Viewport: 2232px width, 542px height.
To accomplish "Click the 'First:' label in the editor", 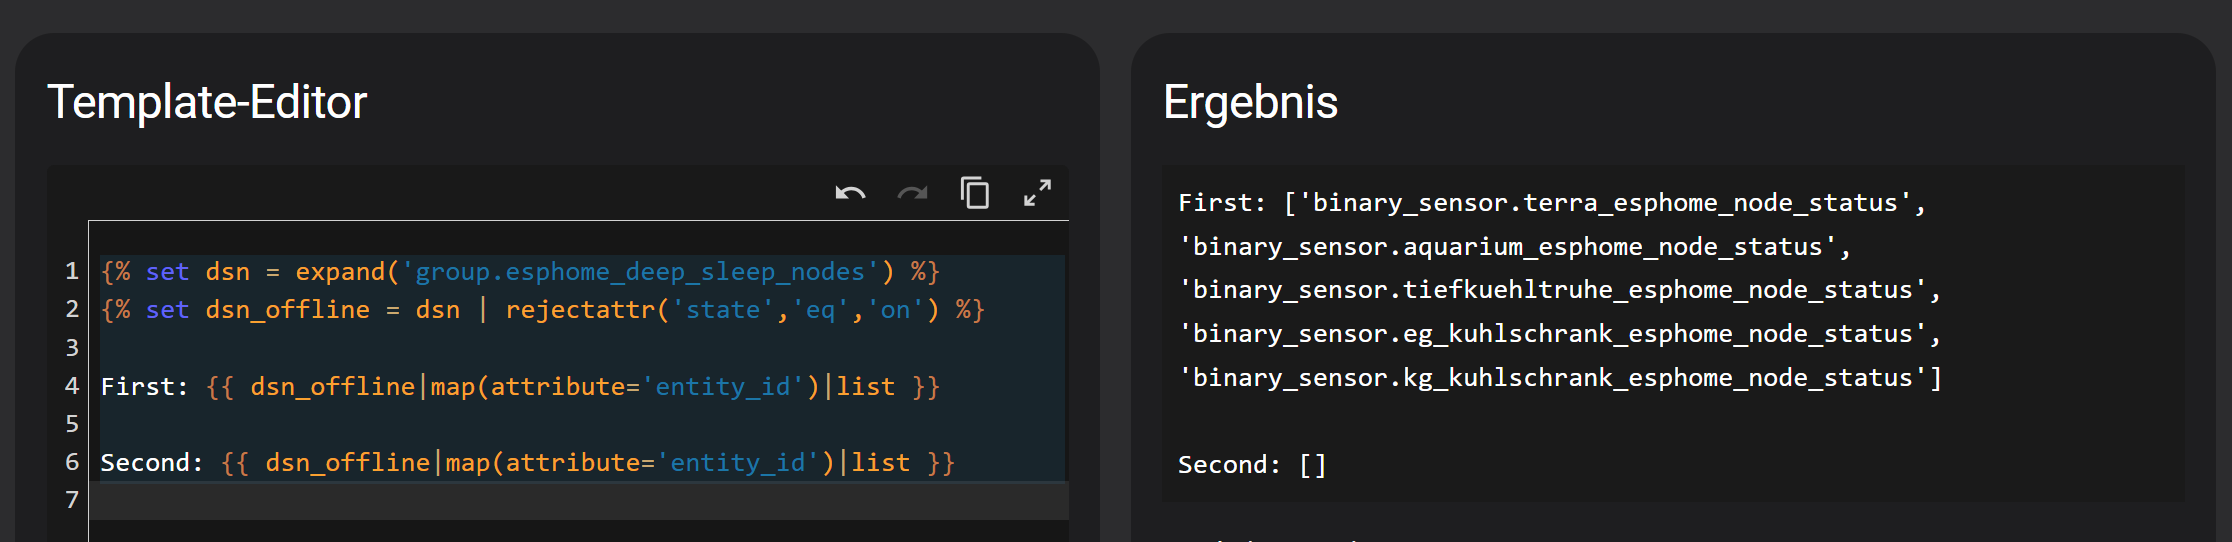I will click(144, 387).
